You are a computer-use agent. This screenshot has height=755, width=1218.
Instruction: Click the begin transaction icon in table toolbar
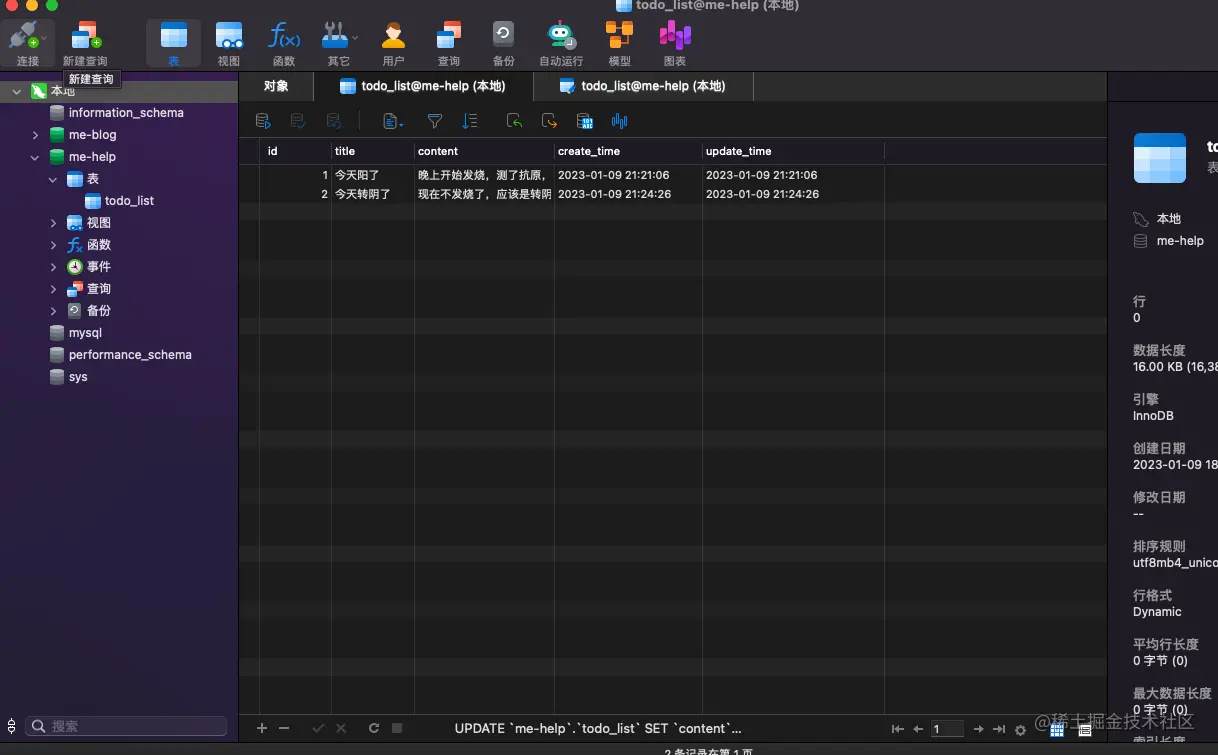click(263, 121)
